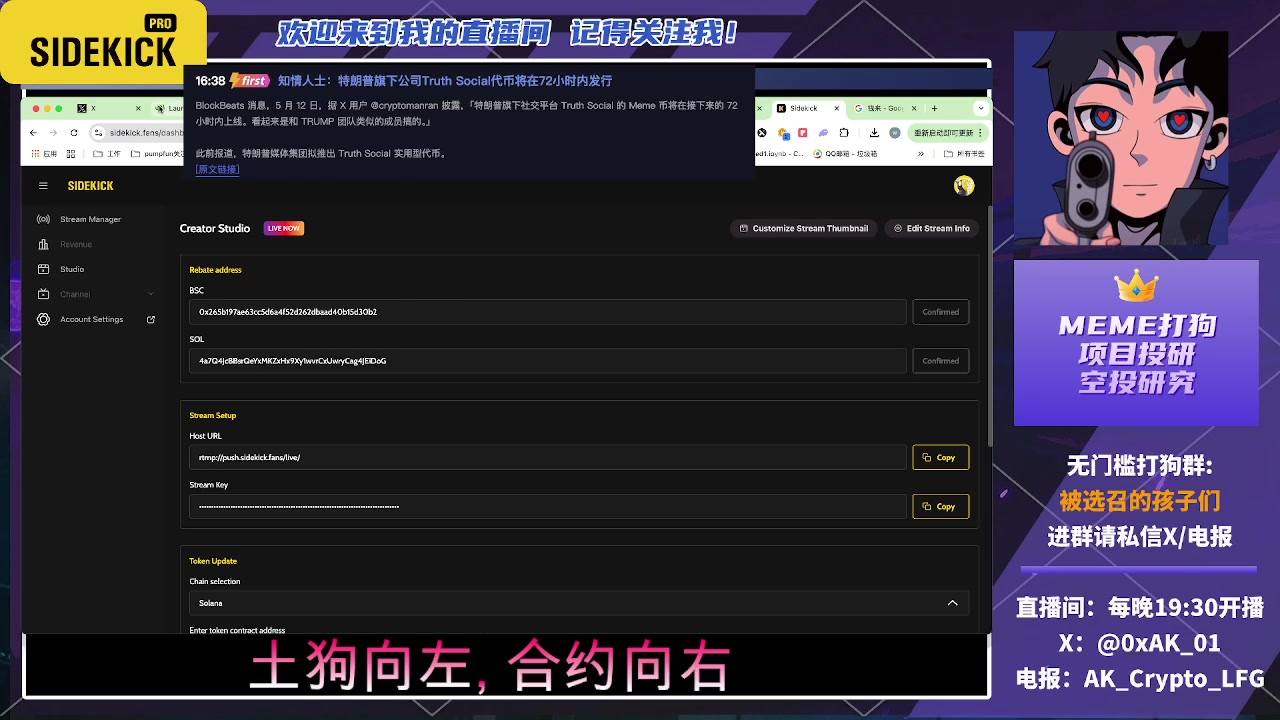The image size is (1280, 720).
Task: Open Studio in the sidebar
Action: click(71, 269)
